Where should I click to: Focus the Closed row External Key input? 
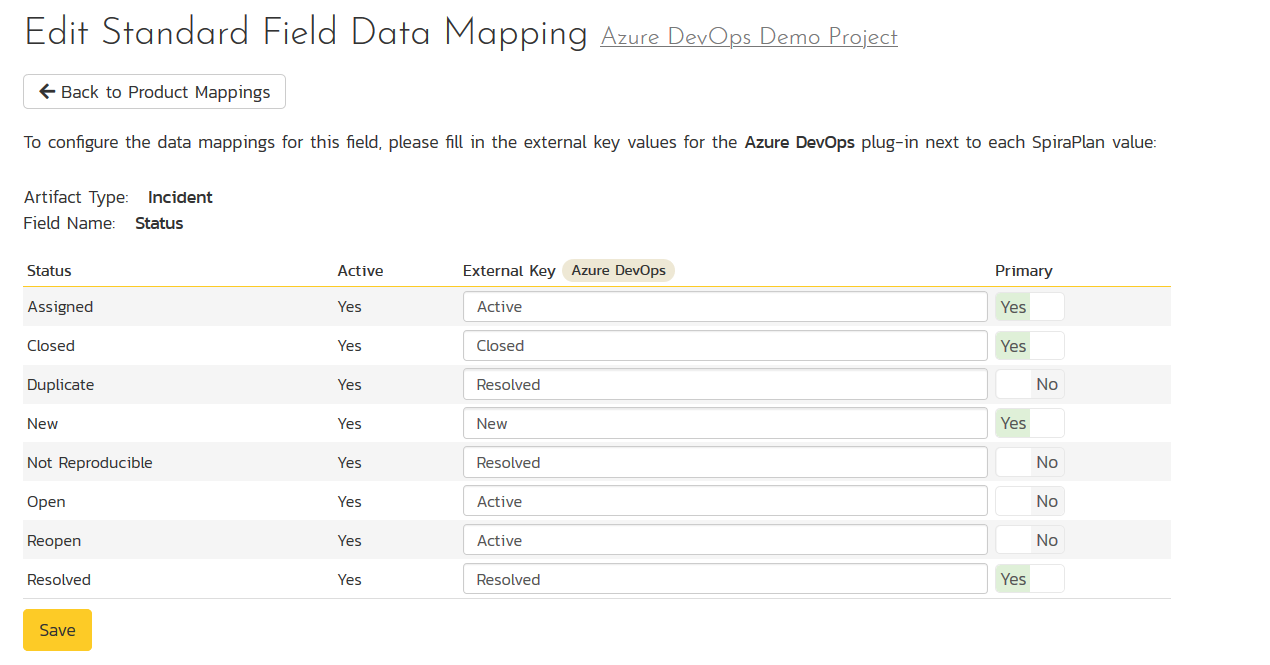coord(724,346)
